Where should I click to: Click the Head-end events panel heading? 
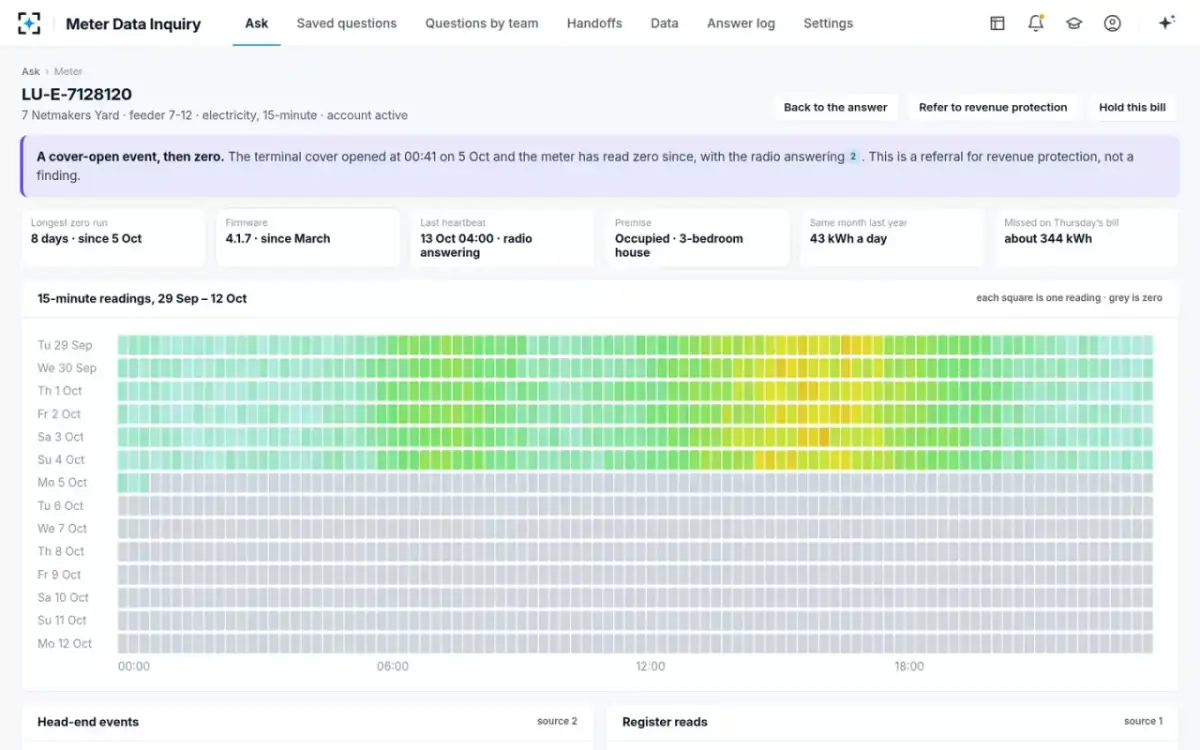click(x=88, y=722)
